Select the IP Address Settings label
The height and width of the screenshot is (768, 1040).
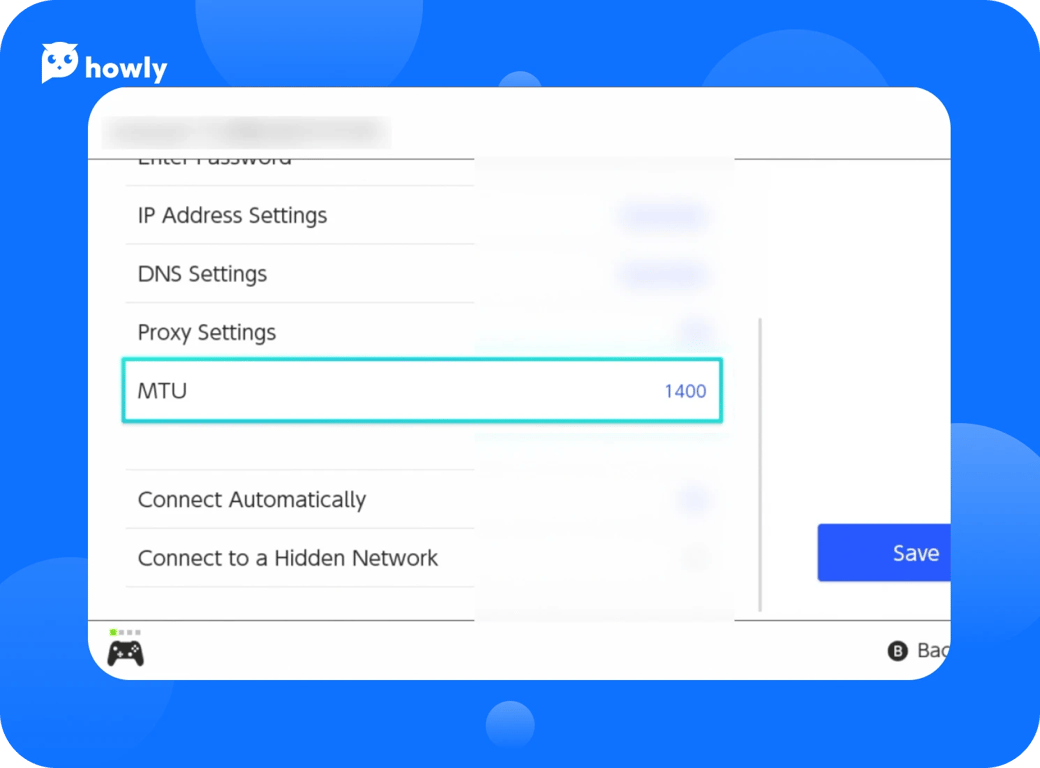(232, 215)
